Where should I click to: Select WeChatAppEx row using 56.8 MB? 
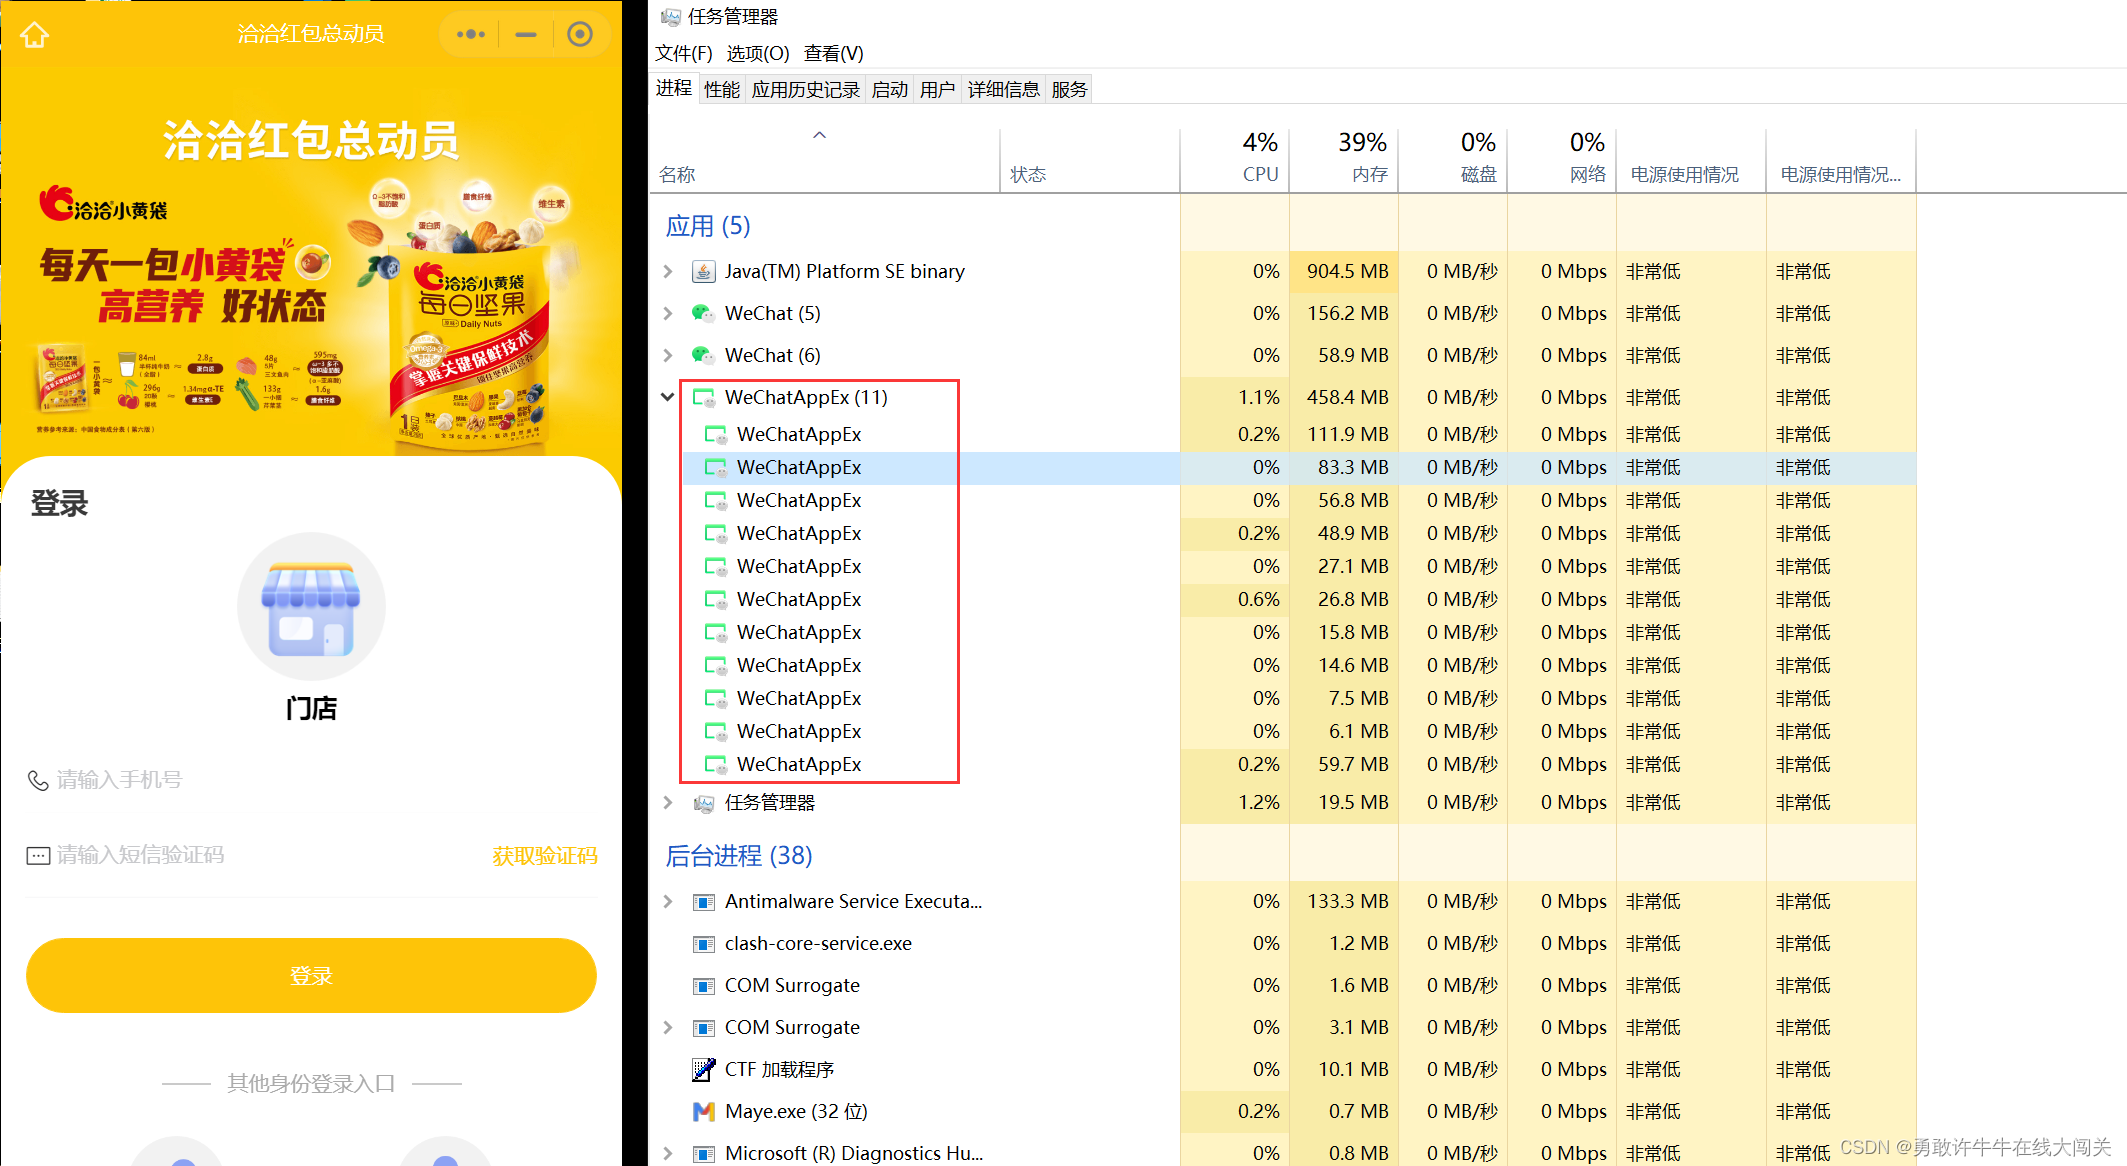click(x=1299, y=501)
